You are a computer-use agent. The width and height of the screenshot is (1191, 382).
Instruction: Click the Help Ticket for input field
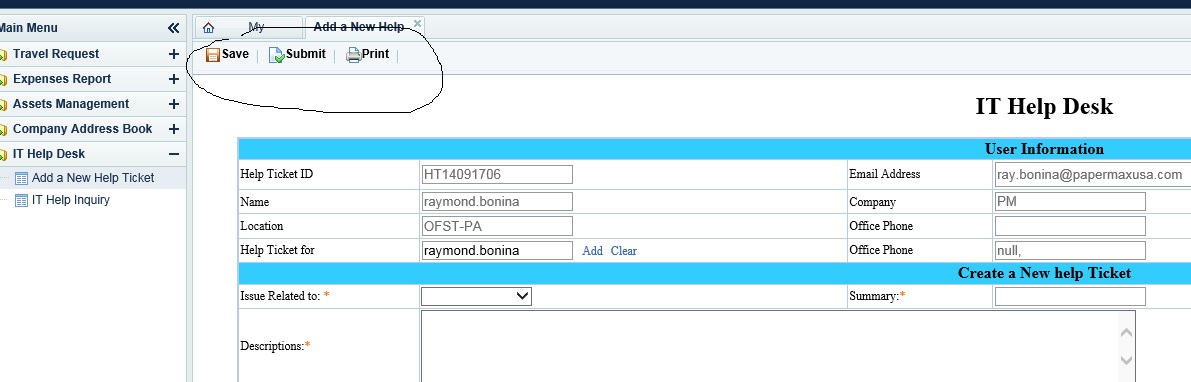coord(497,251)
